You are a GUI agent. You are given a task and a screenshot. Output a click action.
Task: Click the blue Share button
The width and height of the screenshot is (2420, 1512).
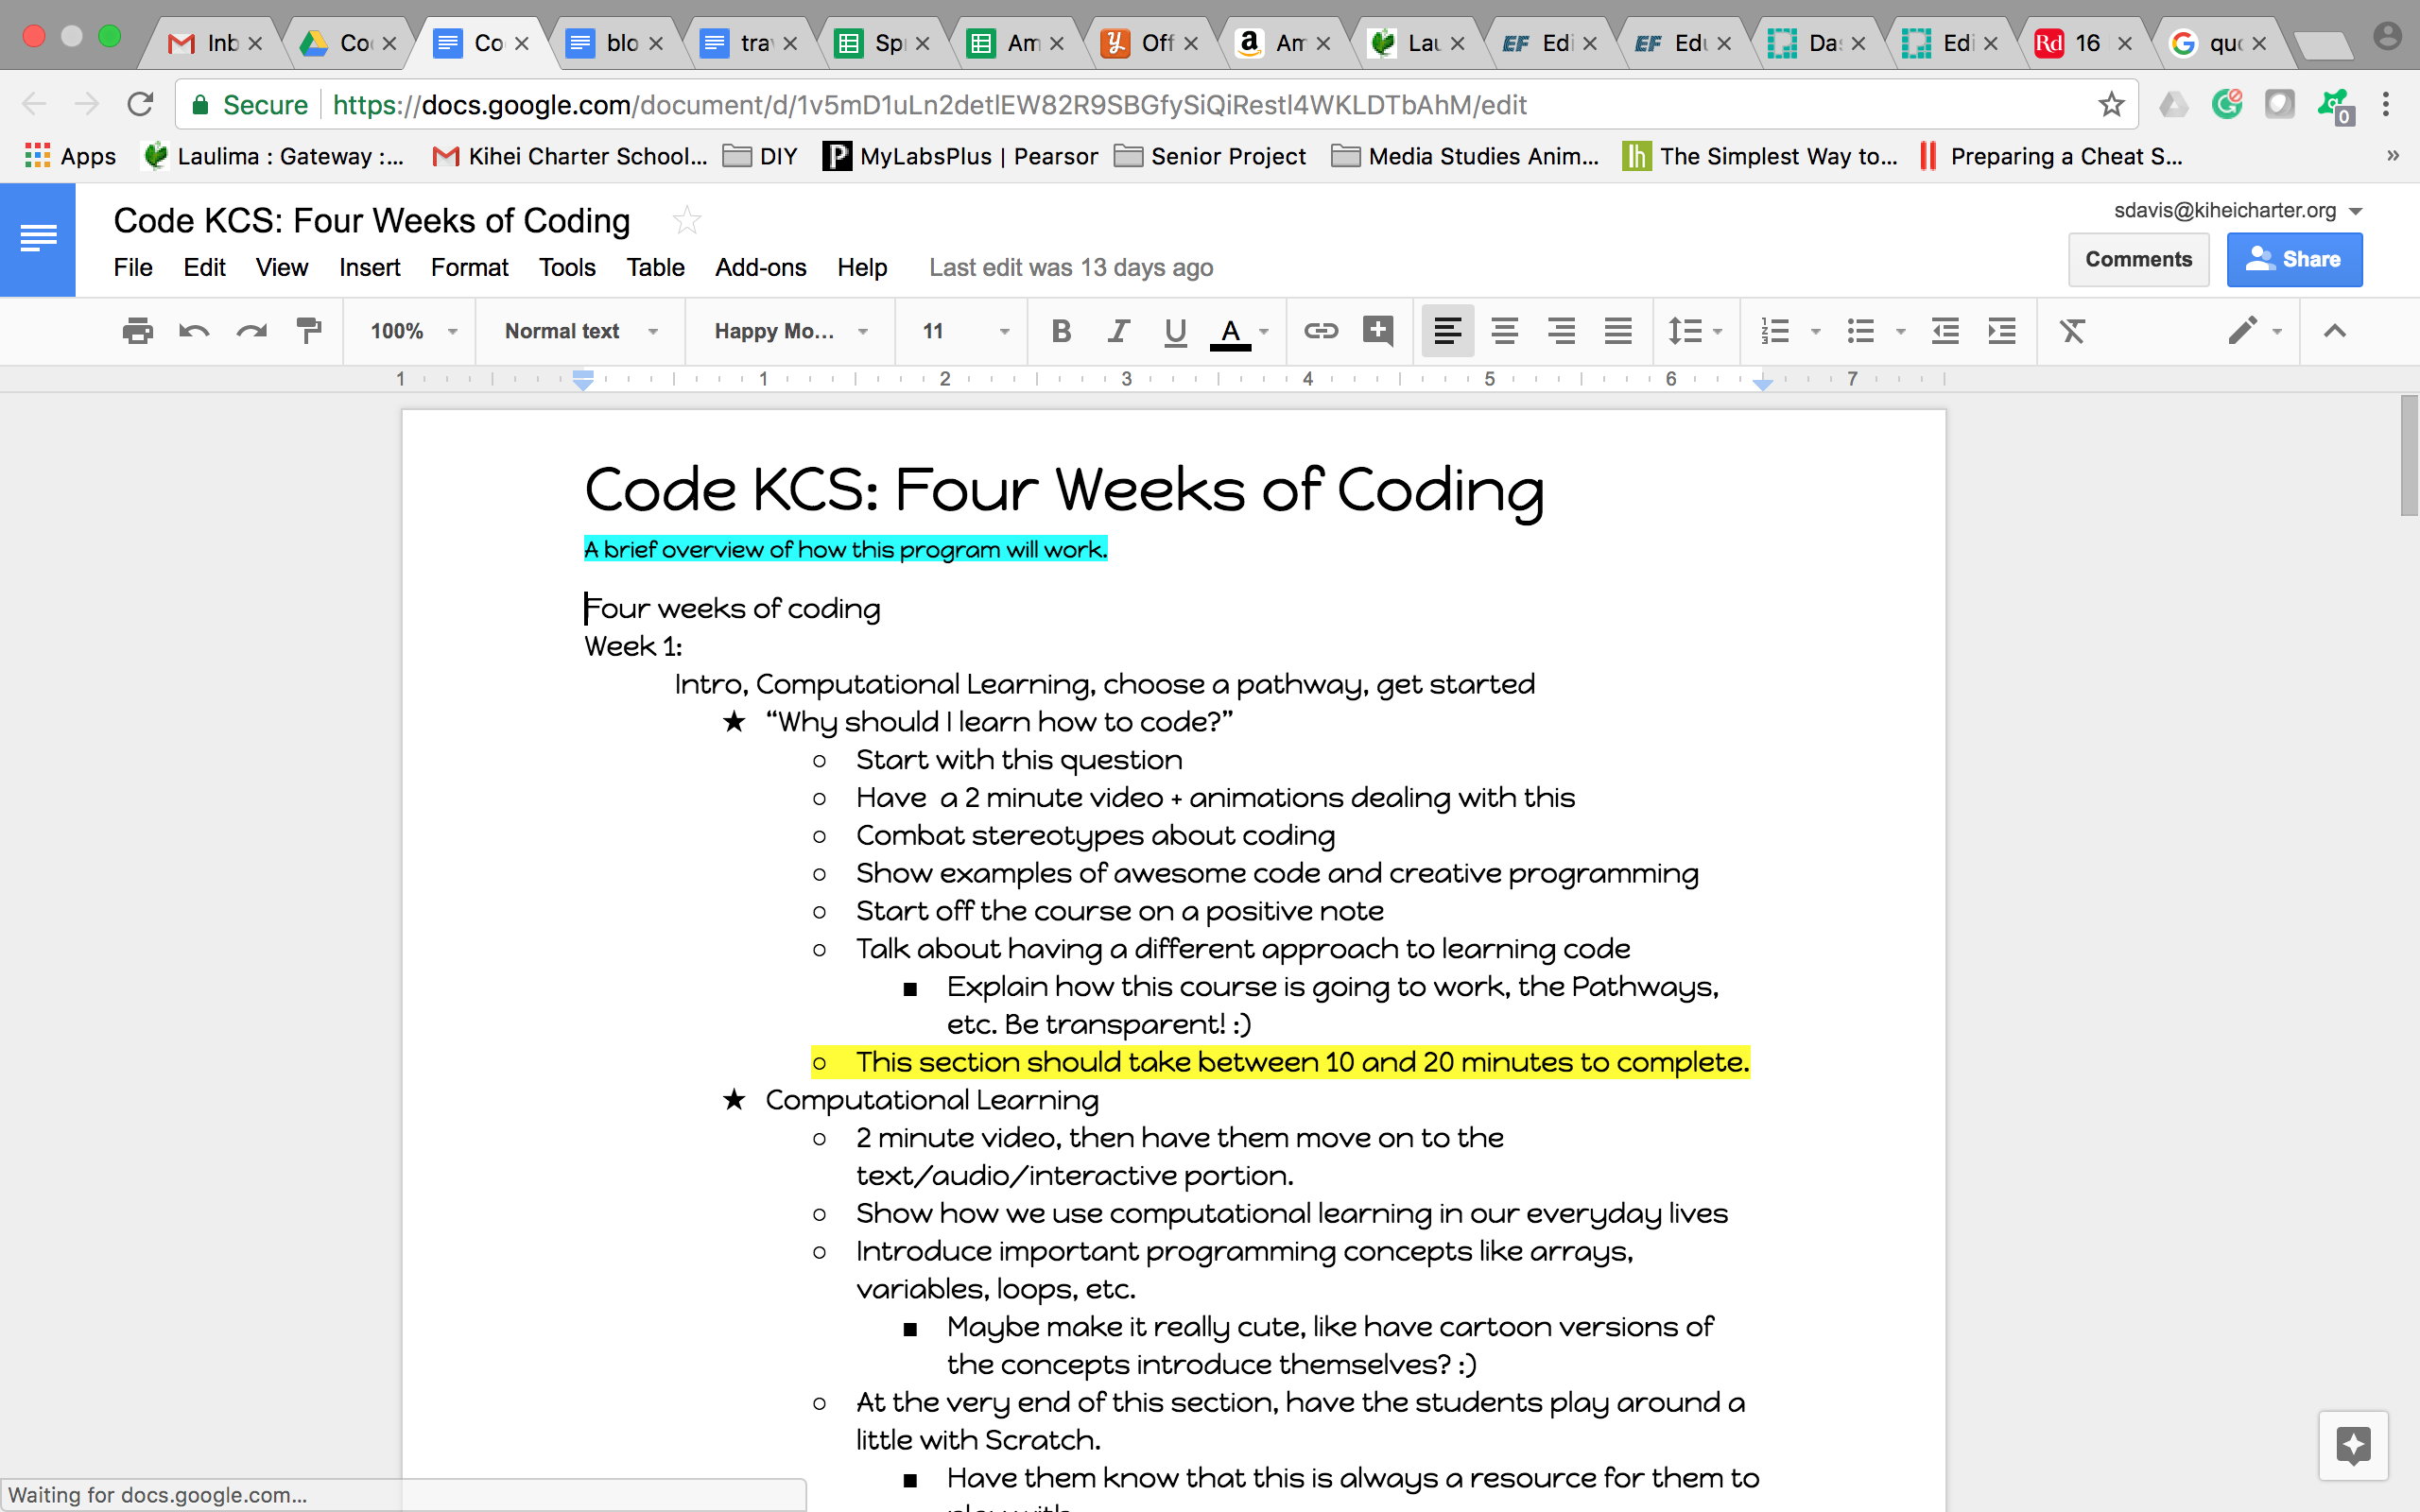coord(2294,260)
